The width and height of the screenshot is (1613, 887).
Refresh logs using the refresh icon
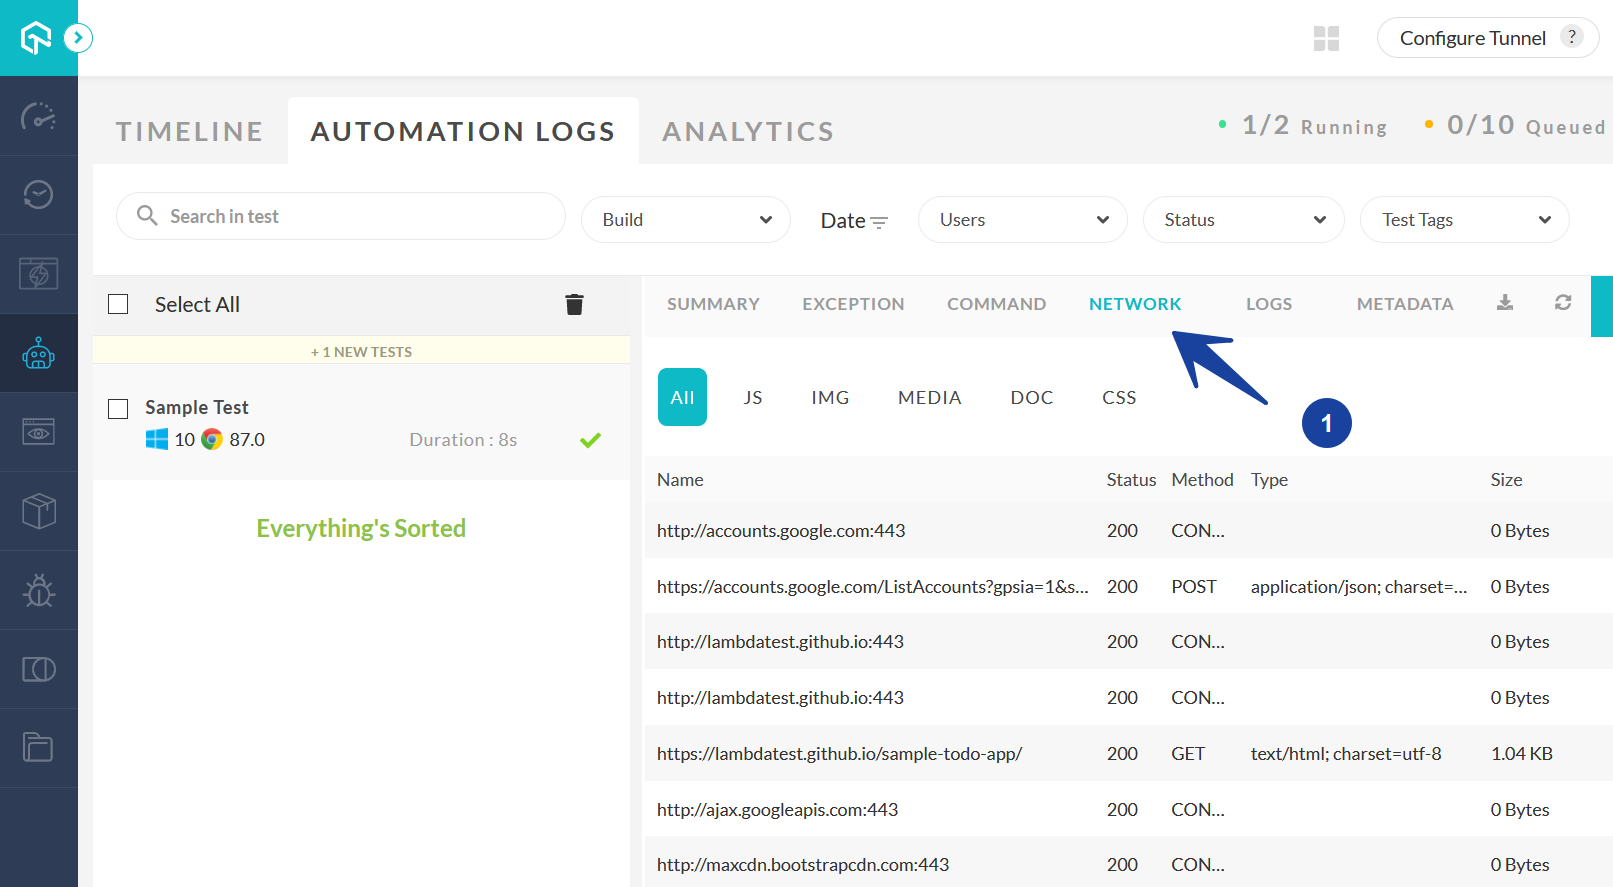click(1563, 303)
